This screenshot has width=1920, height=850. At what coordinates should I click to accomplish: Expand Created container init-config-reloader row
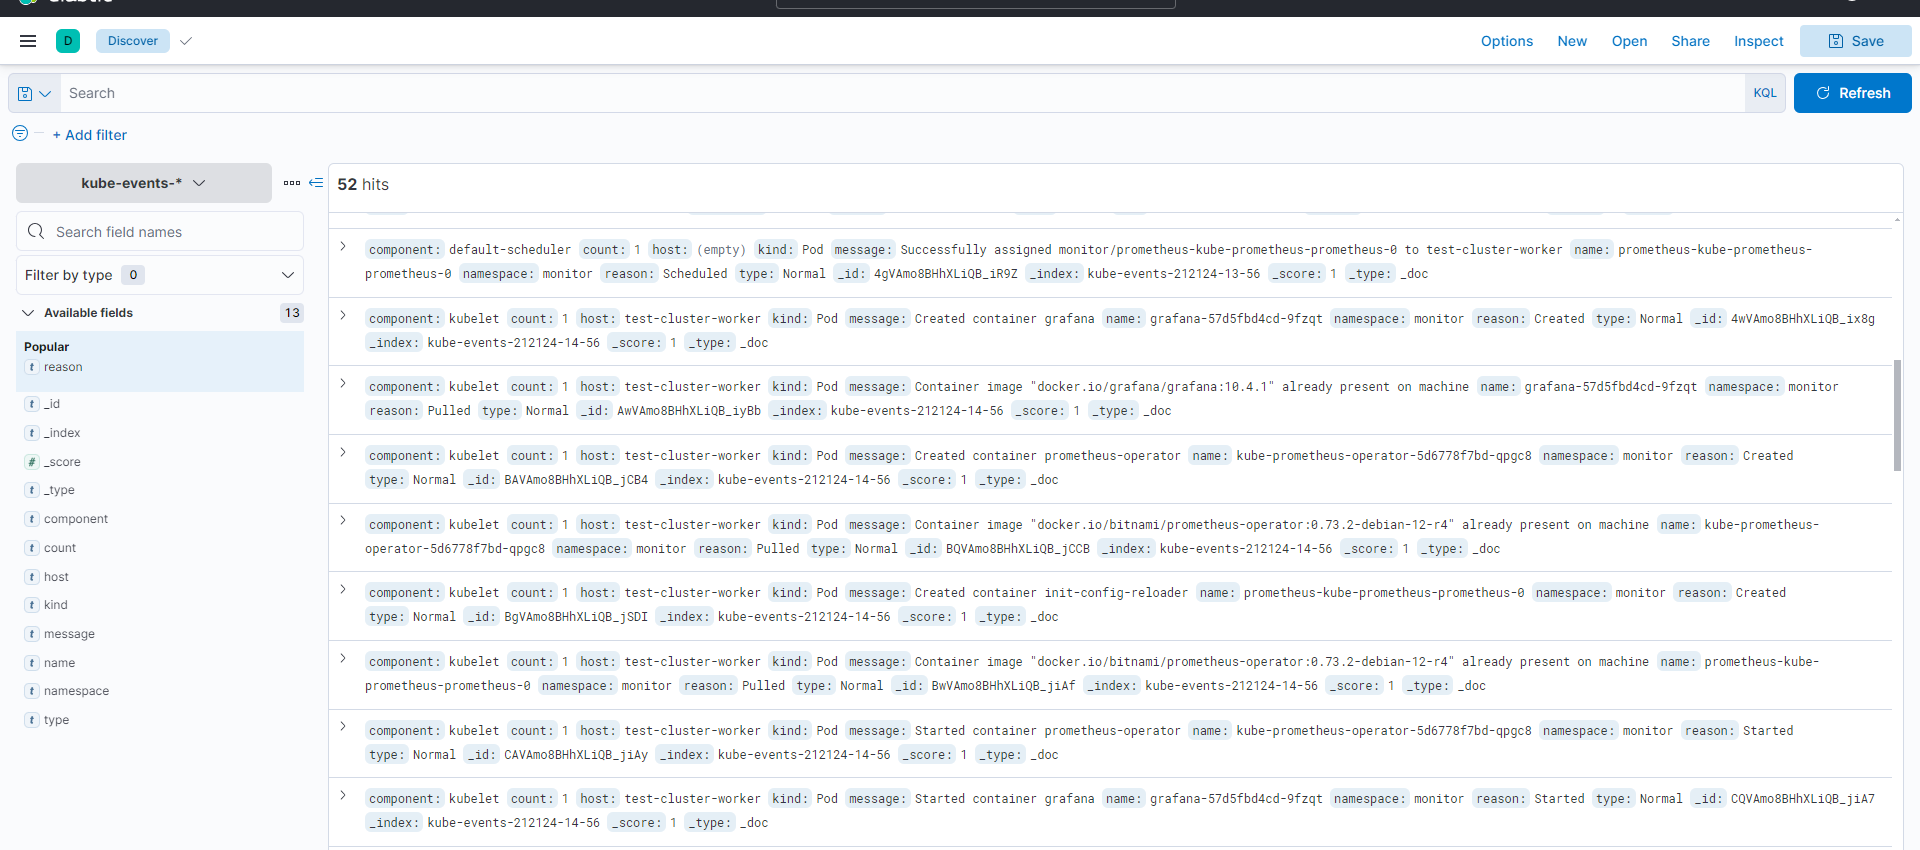tap(343, 589)
